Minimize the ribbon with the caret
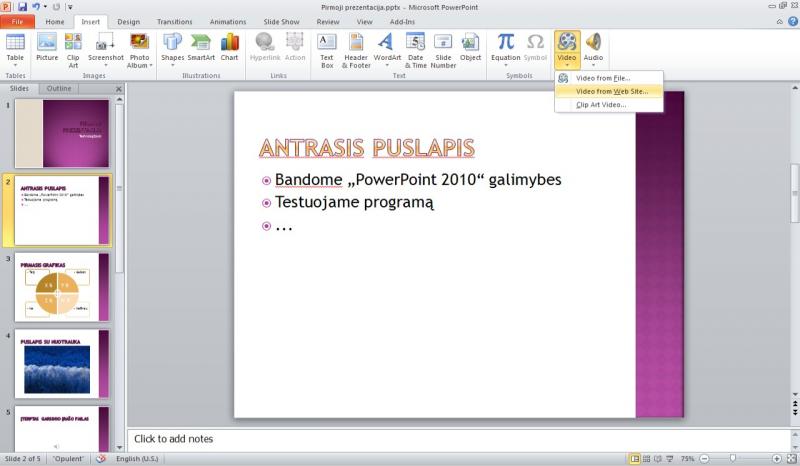This screenshot has width=800, height=466. click(780, 21)
